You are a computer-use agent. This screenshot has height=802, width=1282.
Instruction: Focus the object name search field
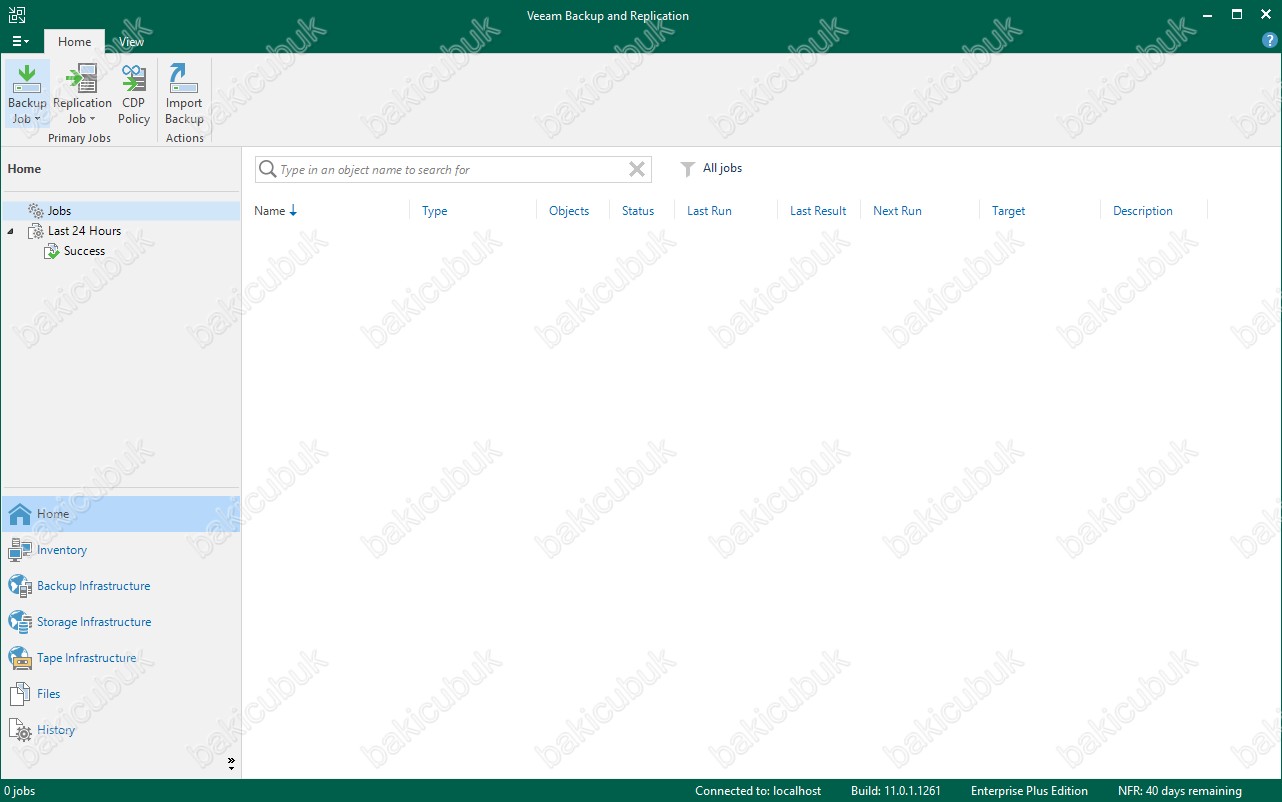point(452,170)
